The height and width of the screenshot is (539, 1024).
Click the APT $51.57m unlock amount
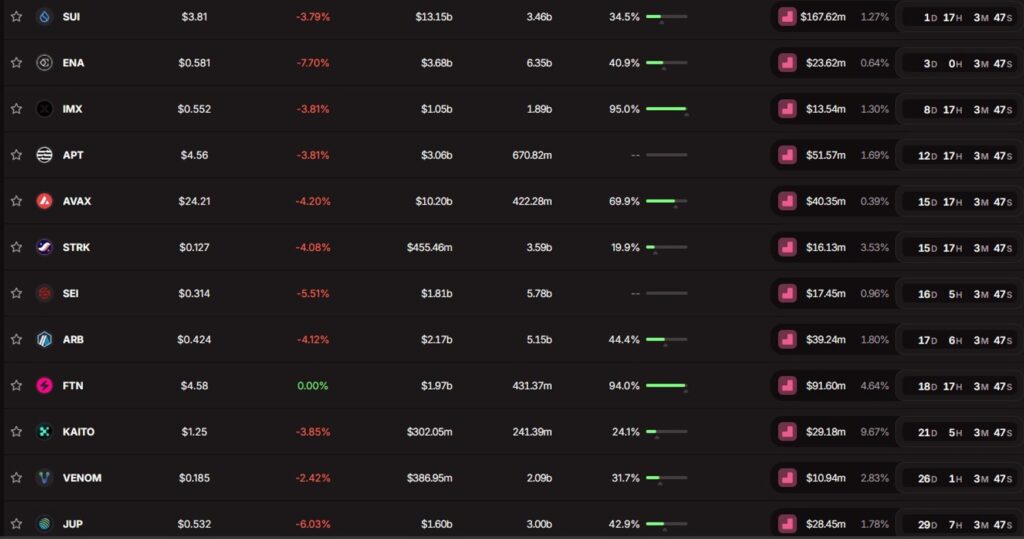[823, 155]
